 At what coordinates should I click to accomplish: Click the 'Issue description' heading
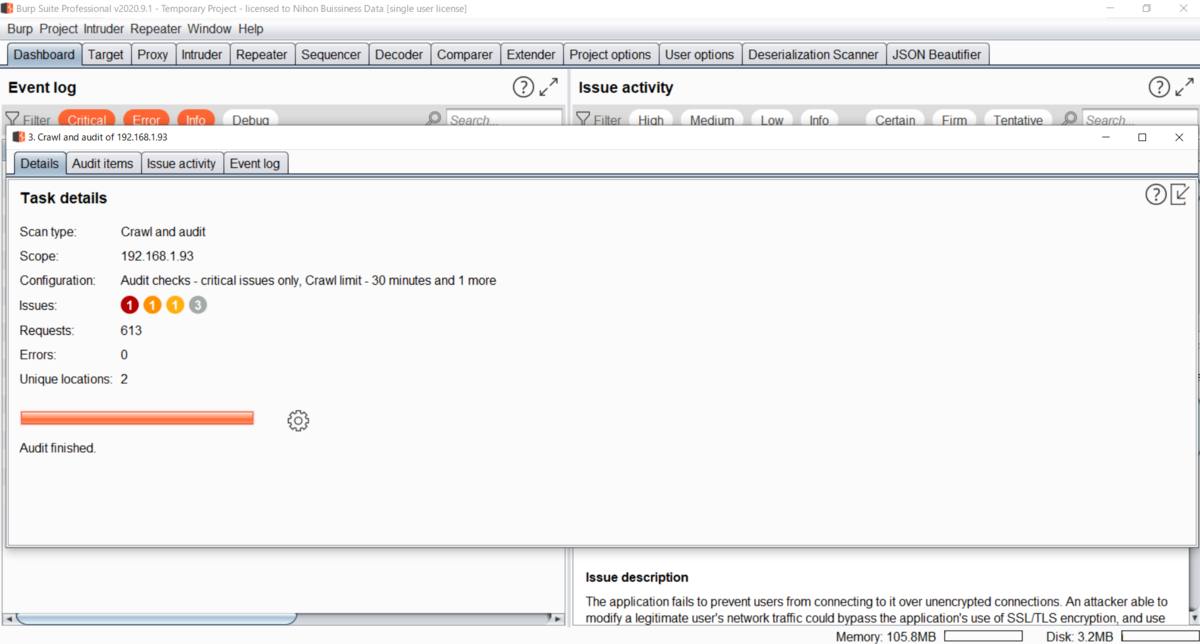click(x=637, y=577)
